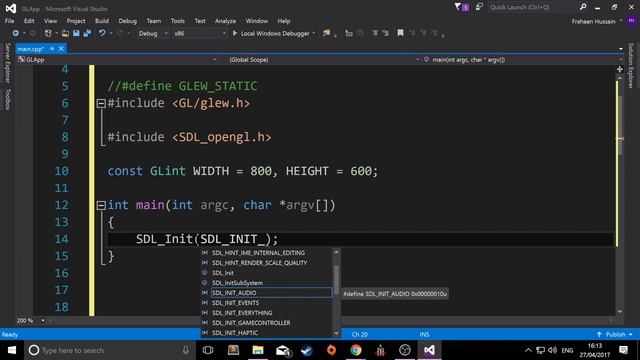The height and width of the screenshot is (360, 640).
Task: Click the split editor icon above the scrollbar
Action: [x=620, y=69]
